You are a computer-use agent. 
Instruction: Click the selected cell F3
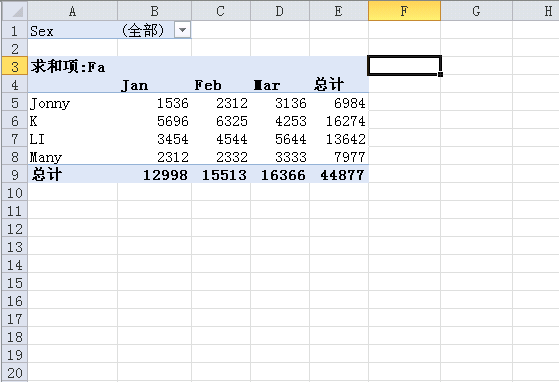[404, 66]
